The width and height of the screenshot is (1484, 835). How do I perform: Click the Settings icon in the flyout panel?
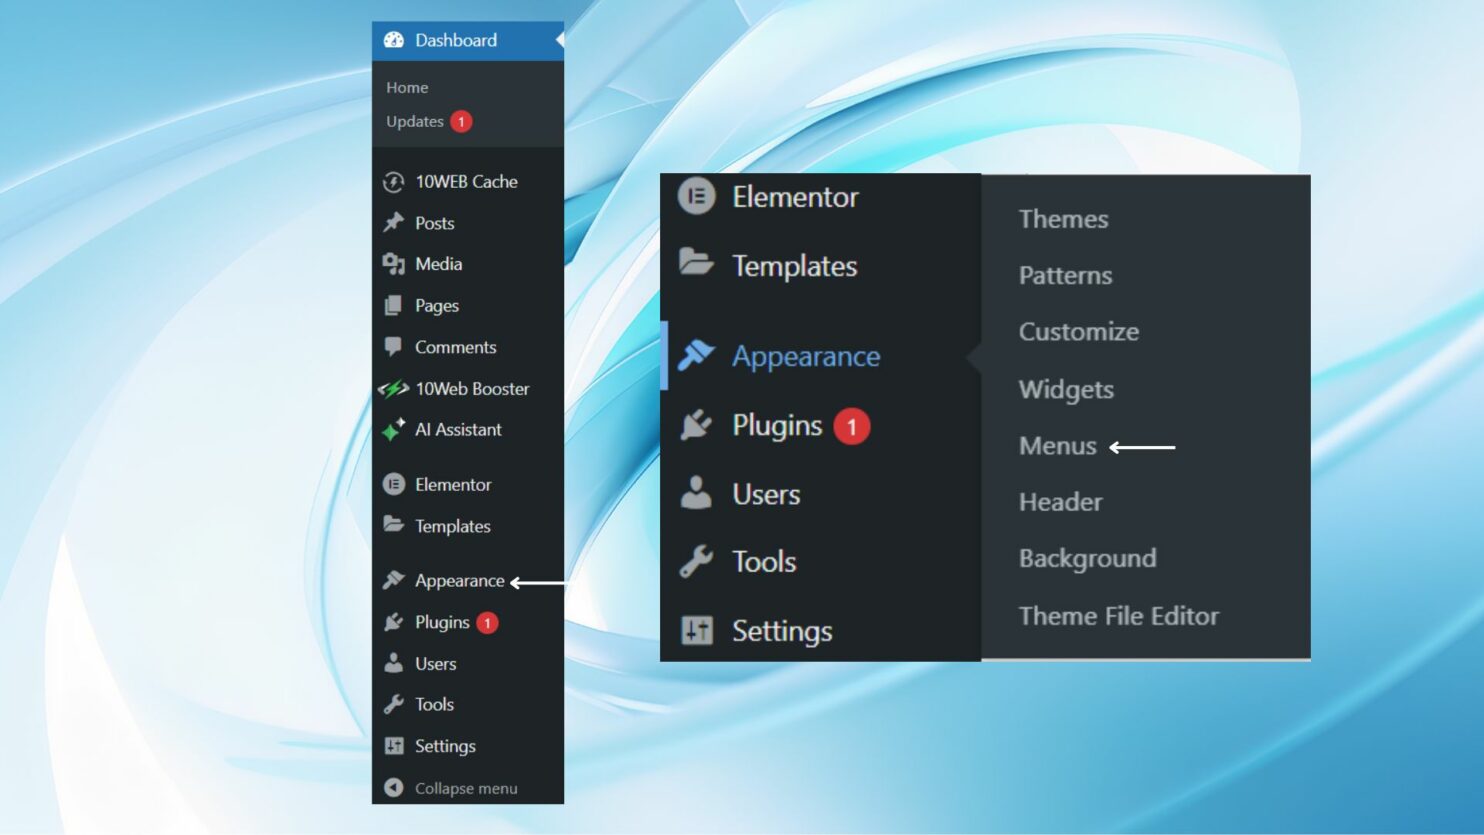tap(698, 630)
